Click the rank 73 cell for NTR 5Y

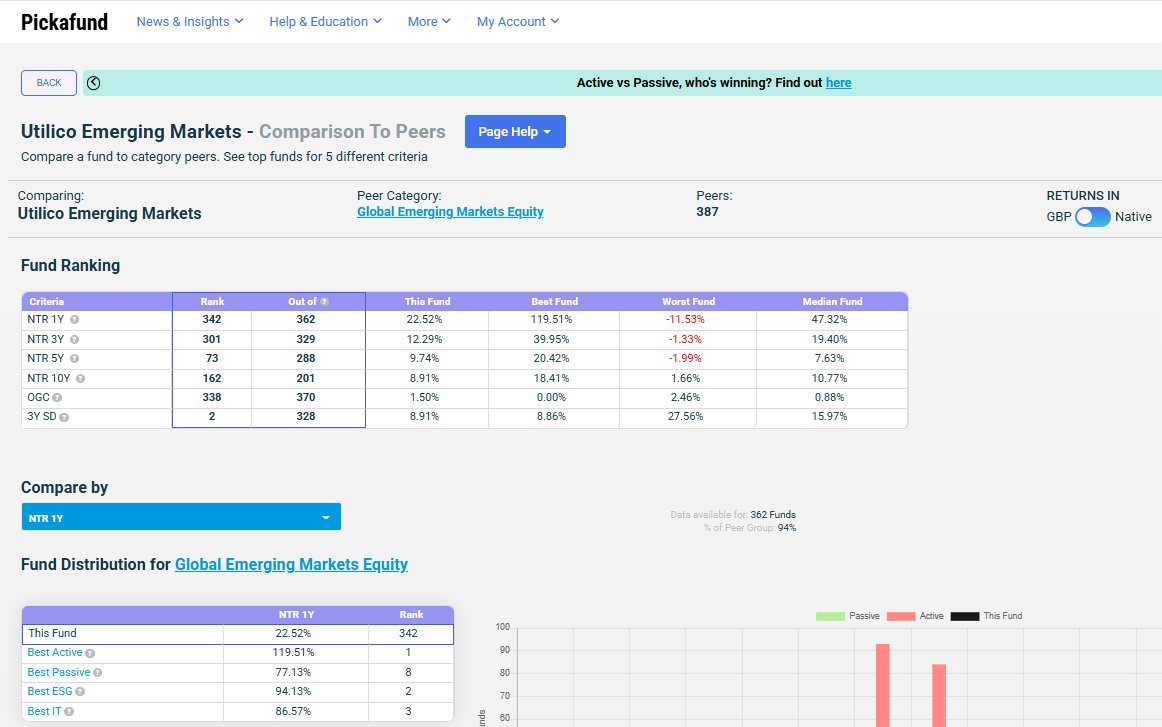point(212,359)
